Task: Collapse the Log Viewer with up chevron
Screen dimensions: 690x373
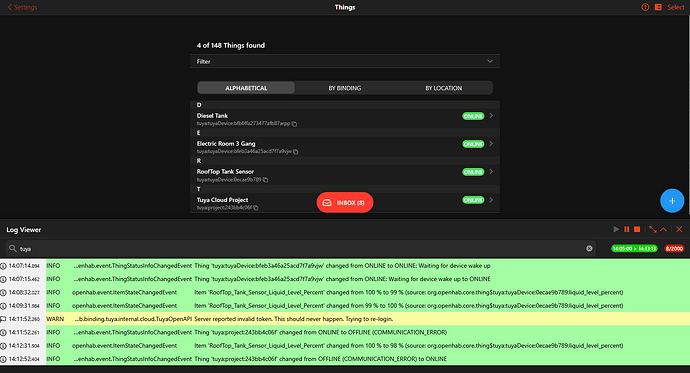Action: point(663,229)
